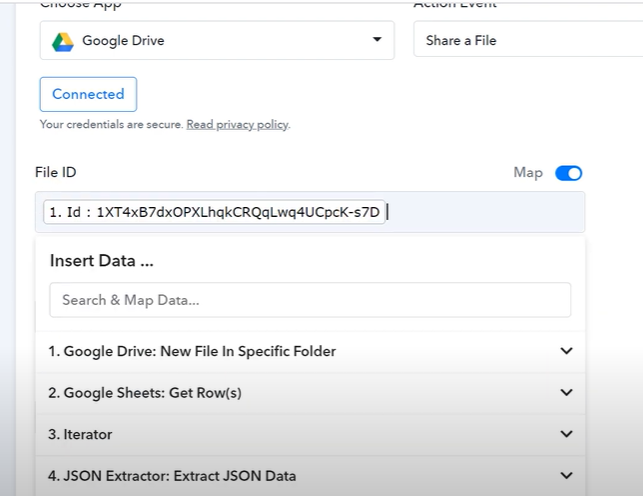
Task: Click the Map label text
Action: click(x=528, y=173)
